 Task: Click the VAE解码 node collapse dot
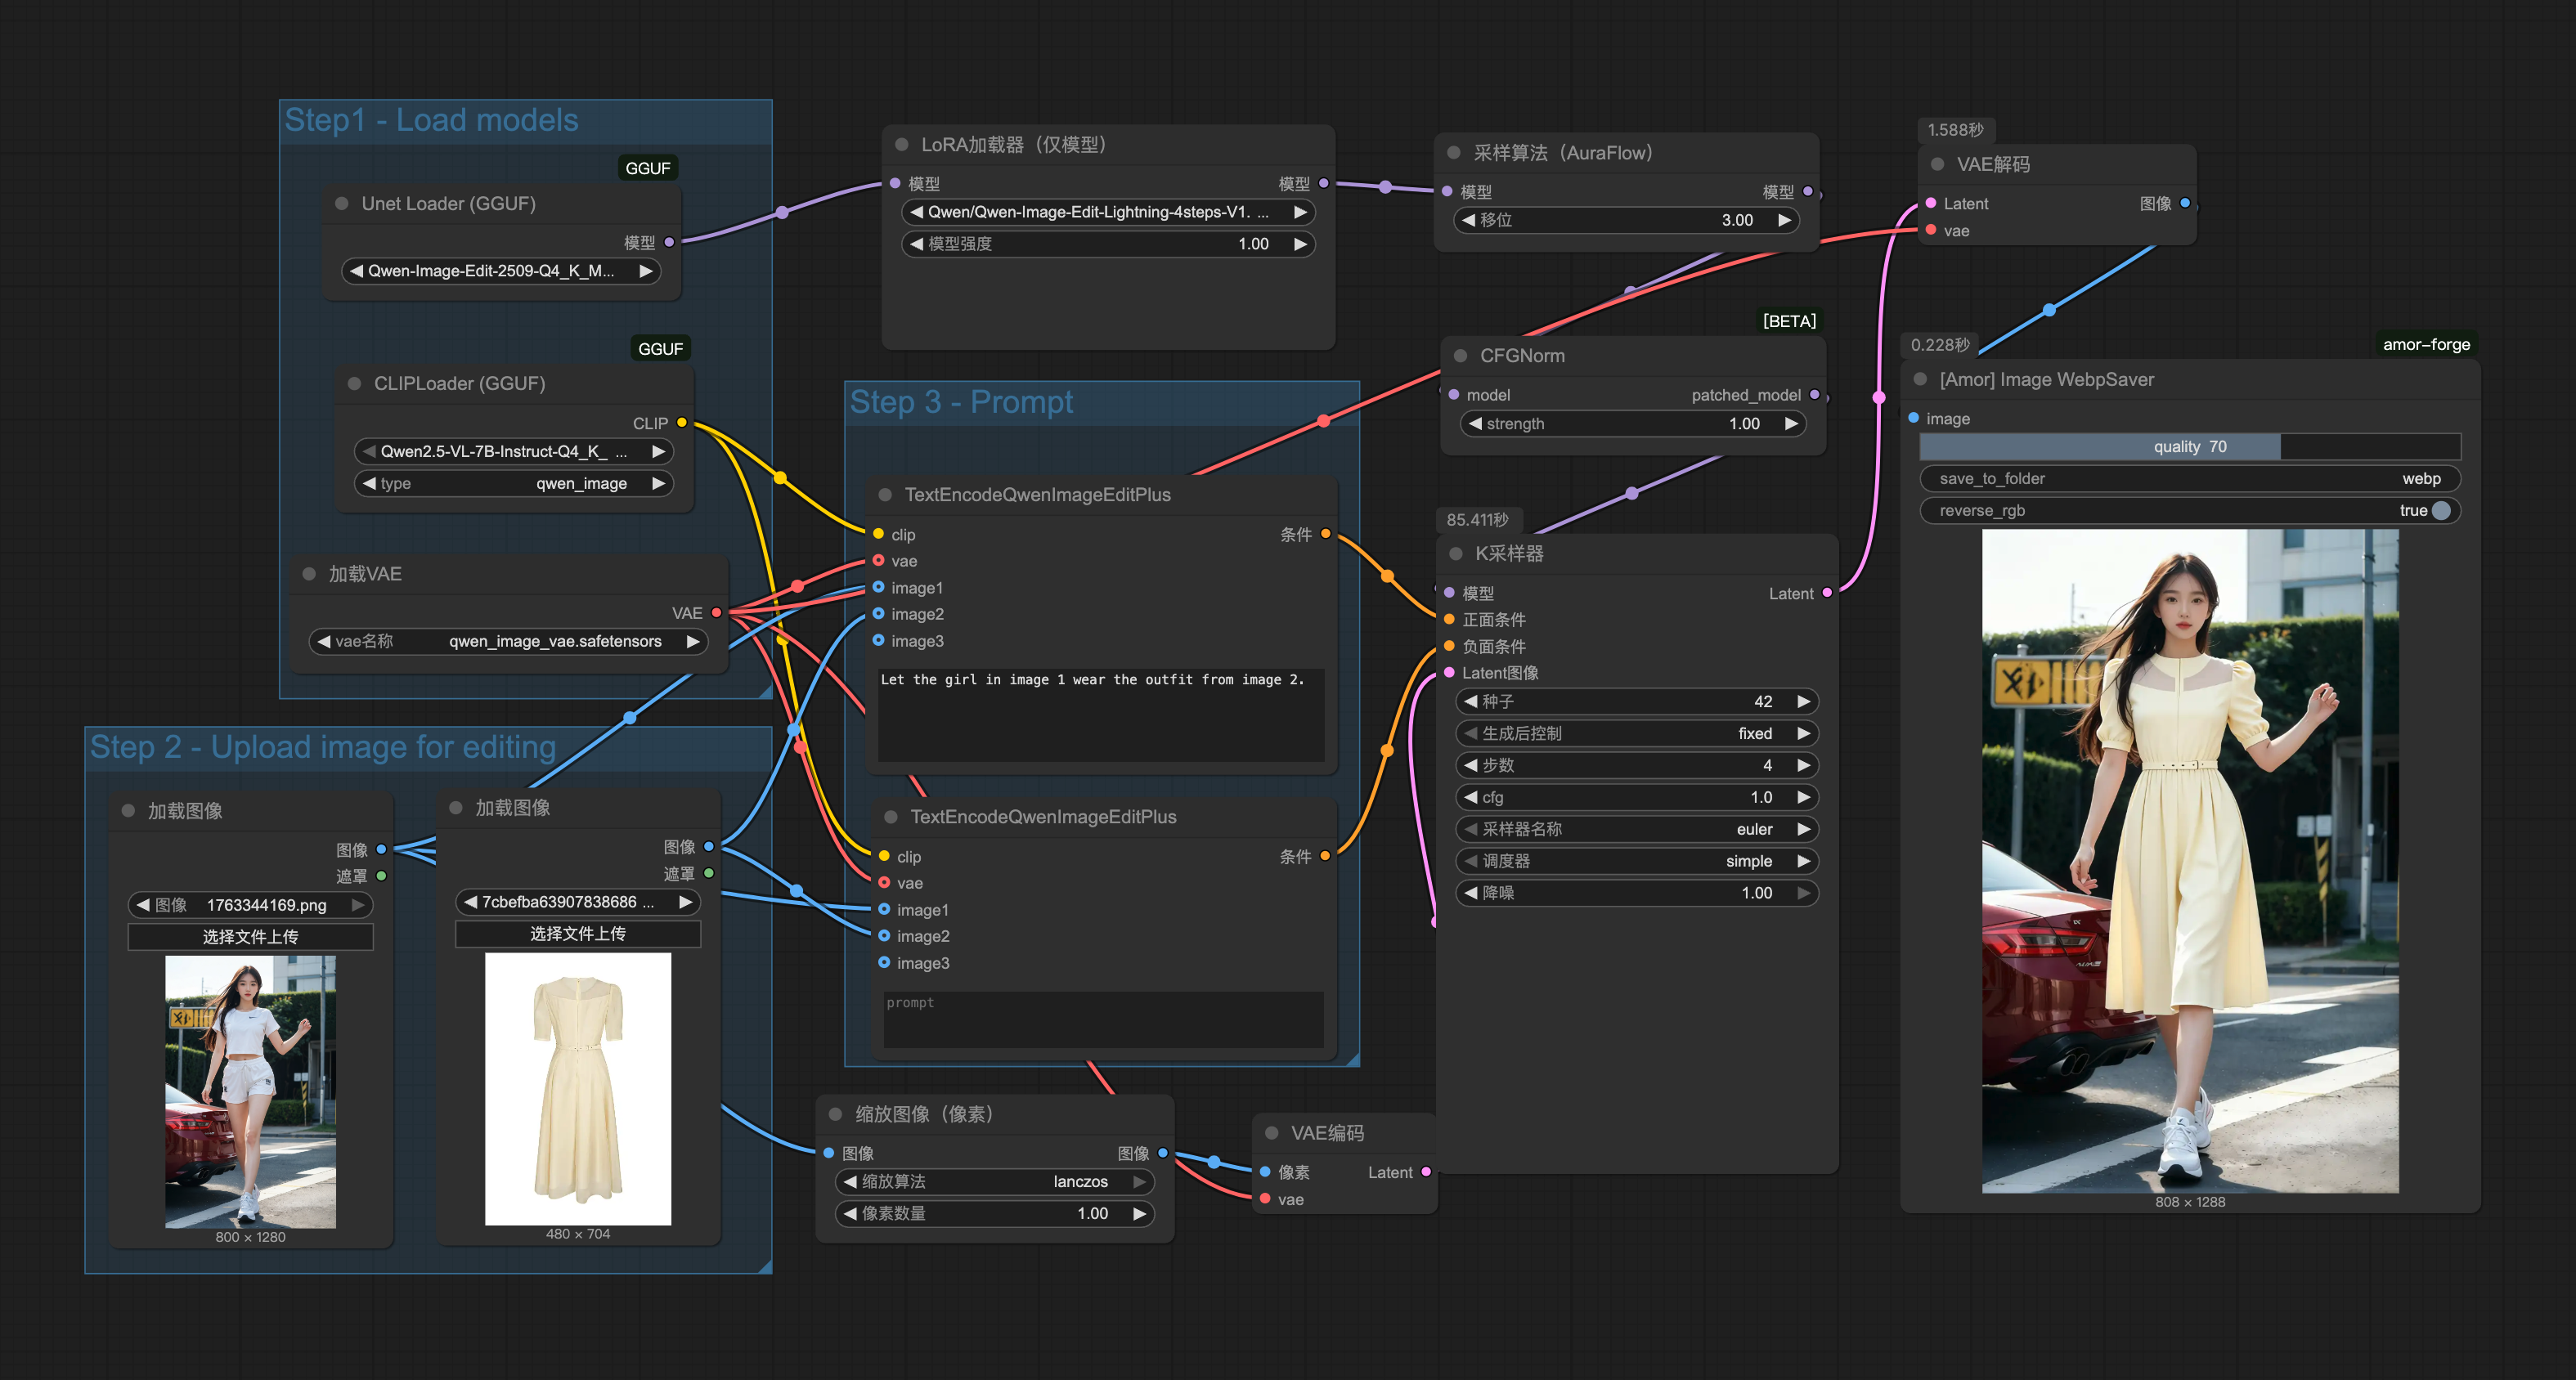pyautogui.click(x=1937, y=164)
